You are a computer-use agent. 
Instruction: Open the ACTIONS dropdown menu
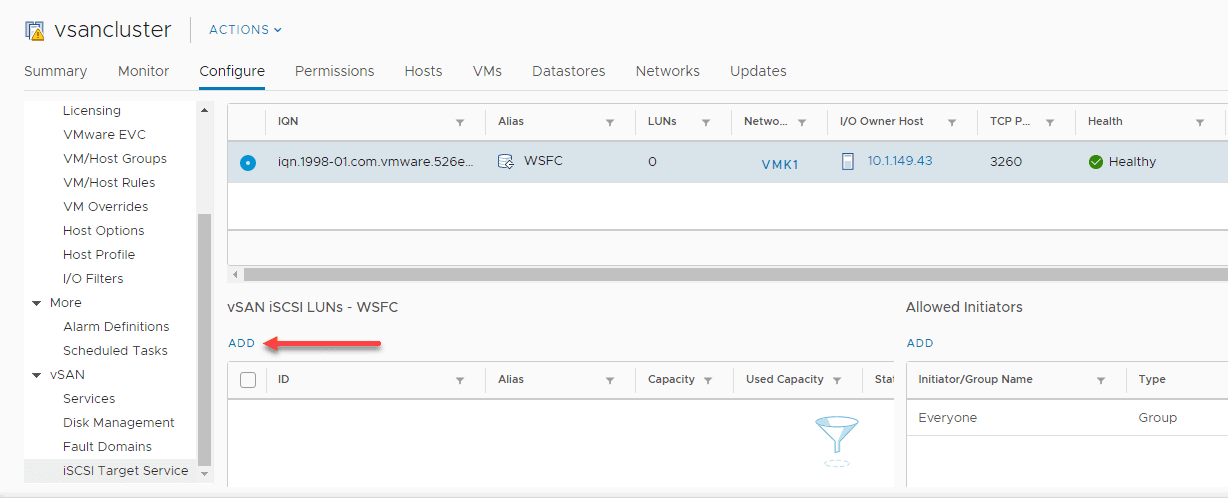[245, 30]
